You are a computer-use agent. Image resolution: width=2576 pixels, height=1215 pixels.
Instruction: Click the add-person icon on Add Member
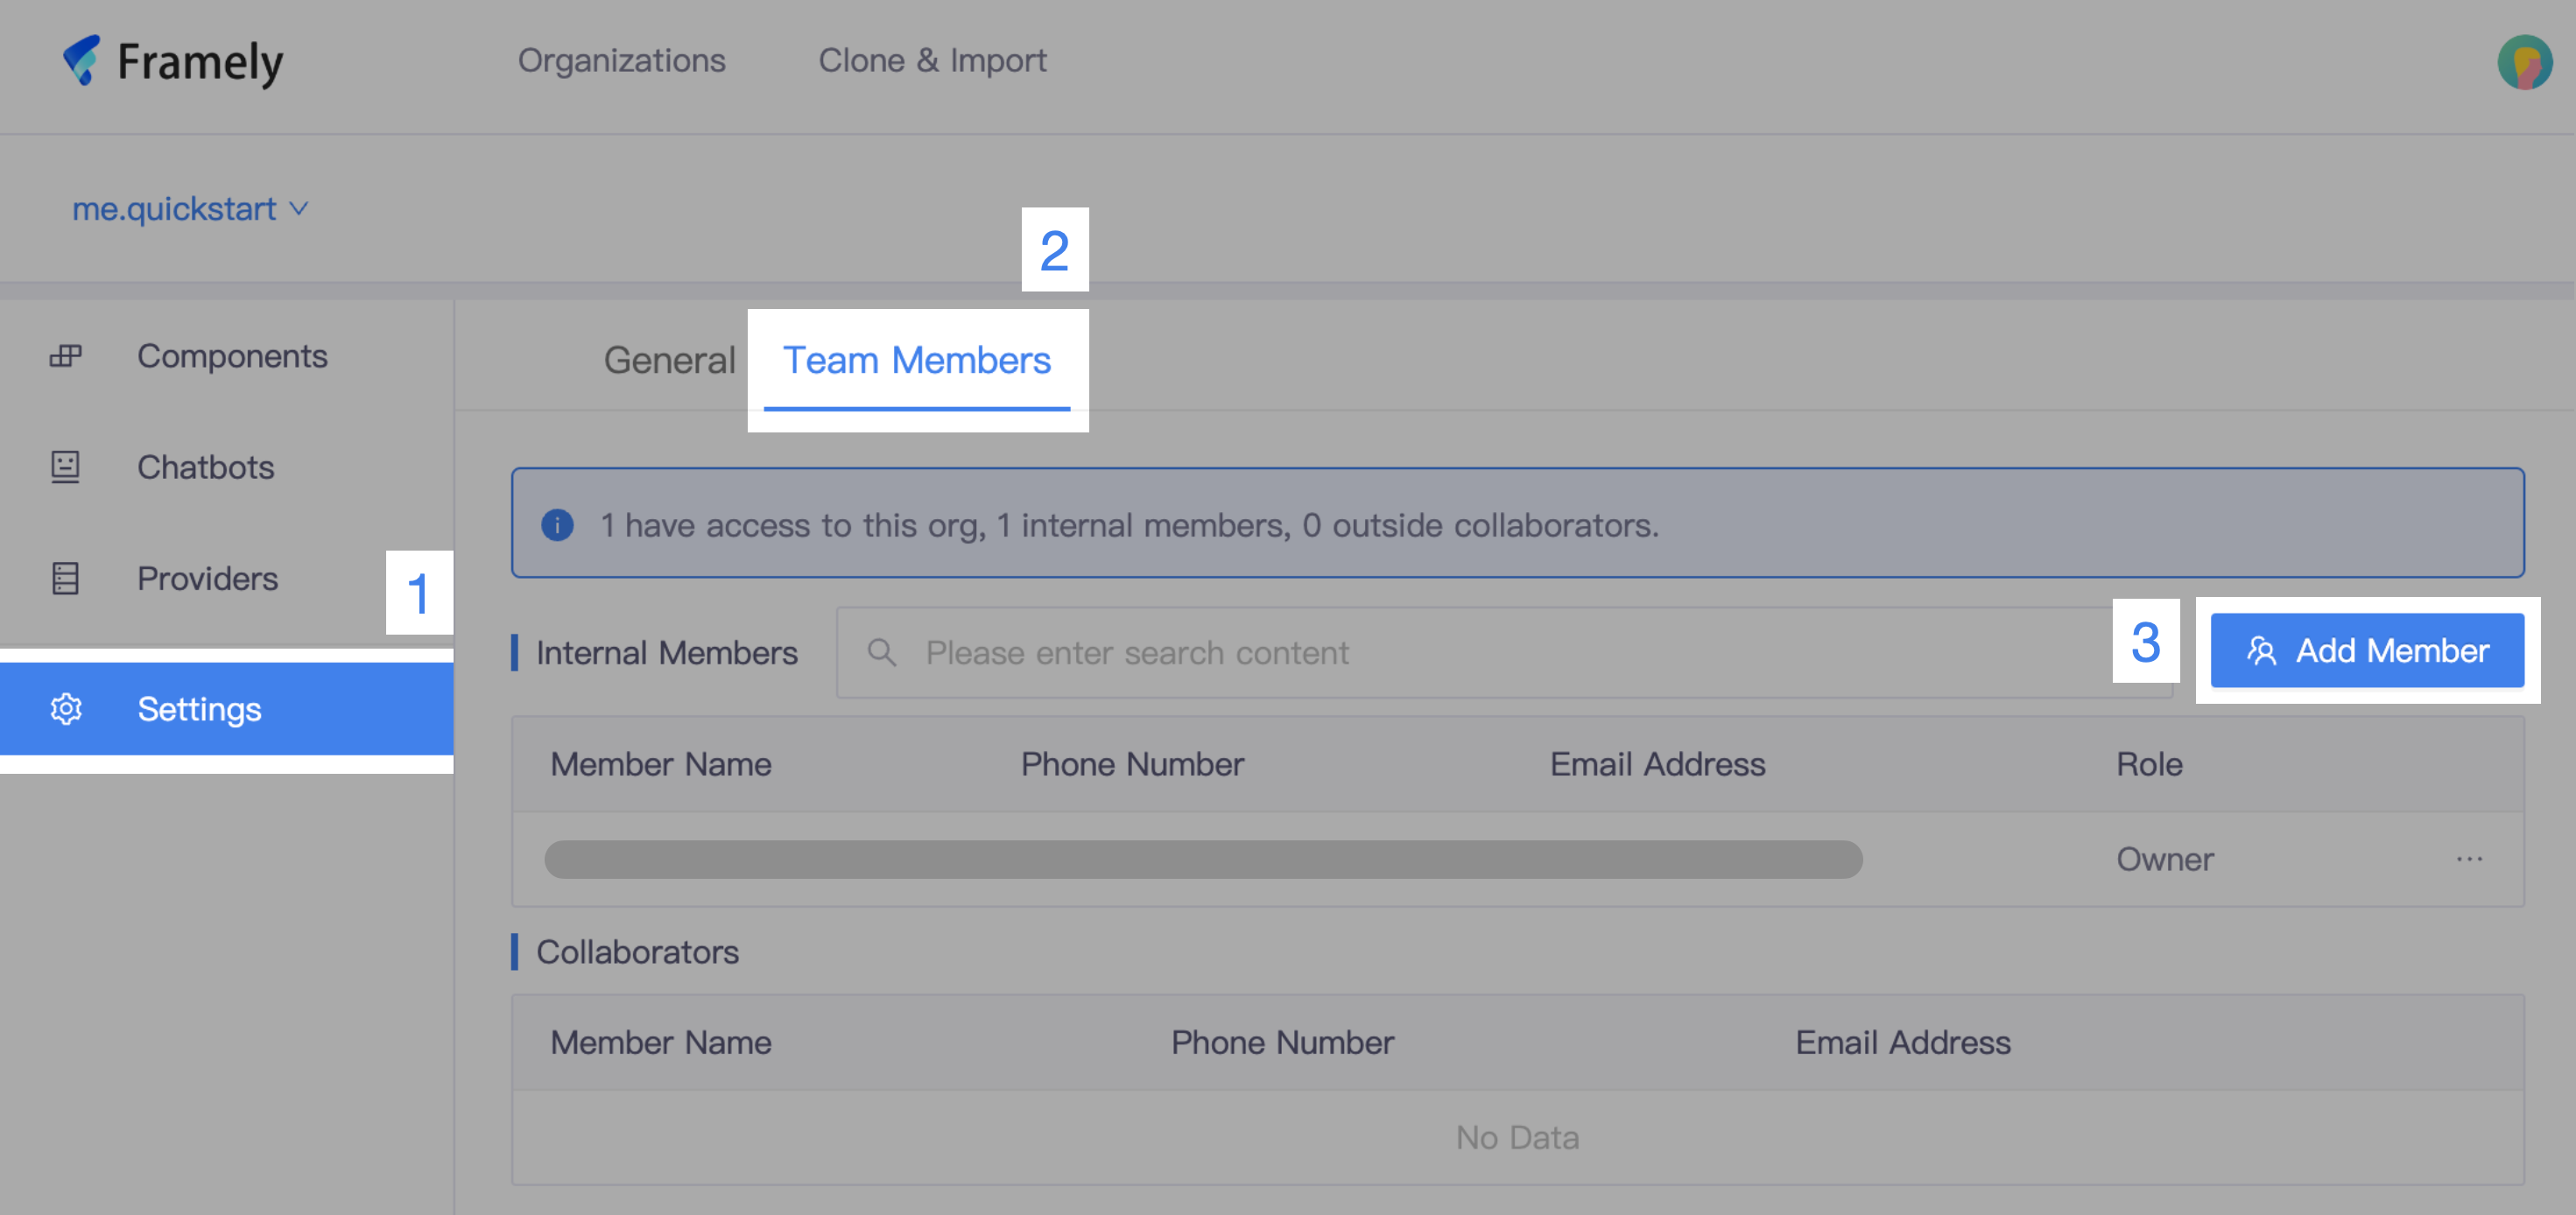pos(2260,651)
